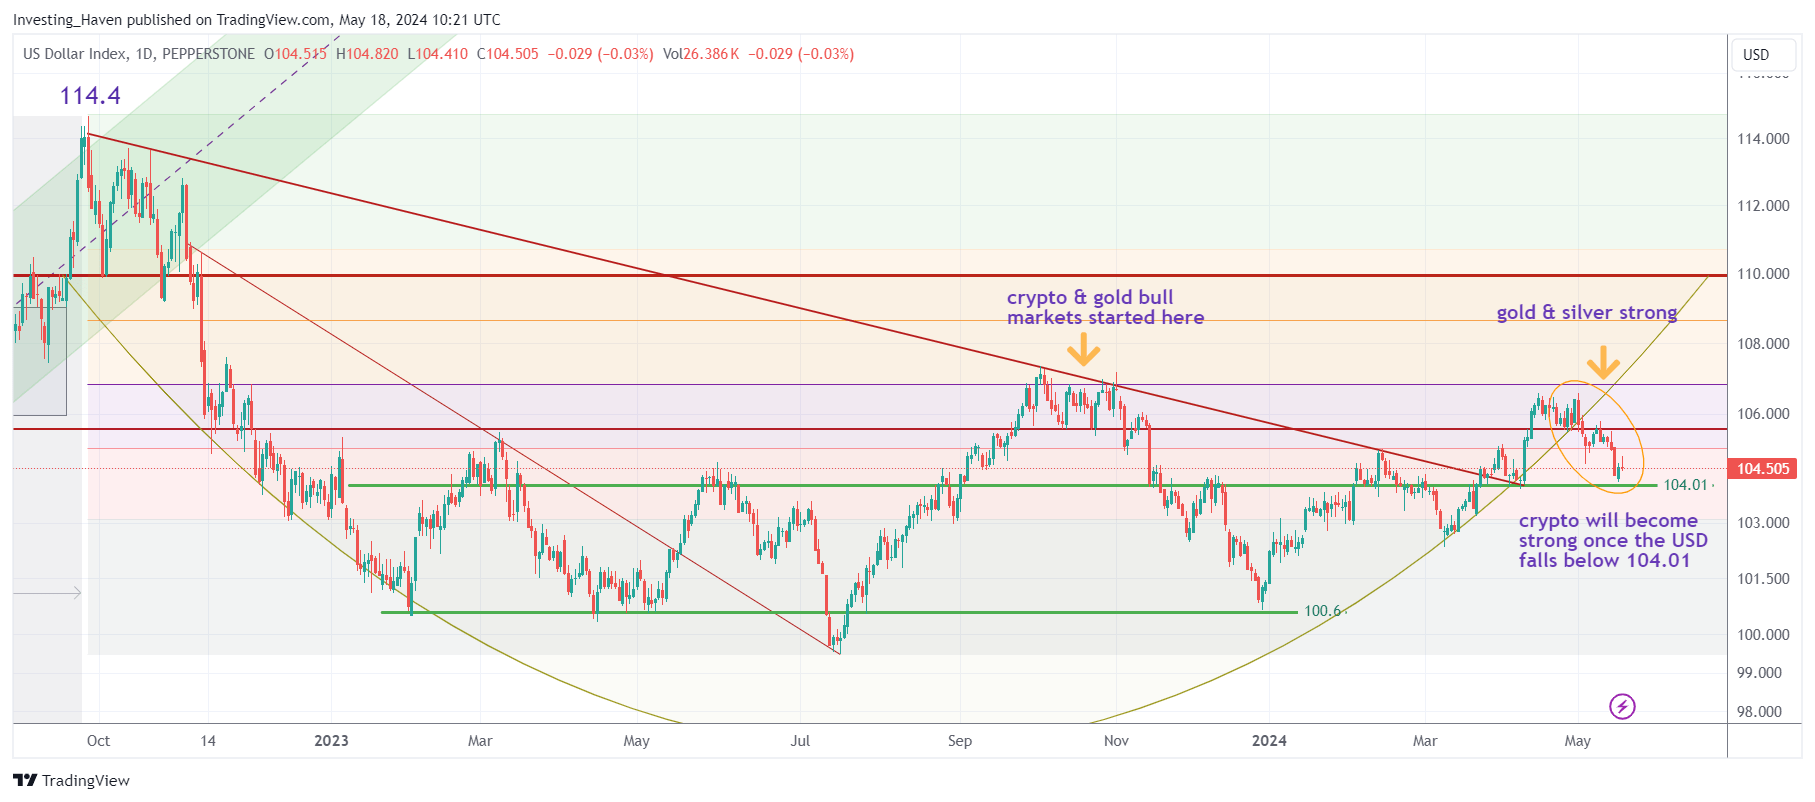This screenshot has height=802, width=1815.
Task: Click the 100.6 support line label
Action: (x=1322, y=611)
